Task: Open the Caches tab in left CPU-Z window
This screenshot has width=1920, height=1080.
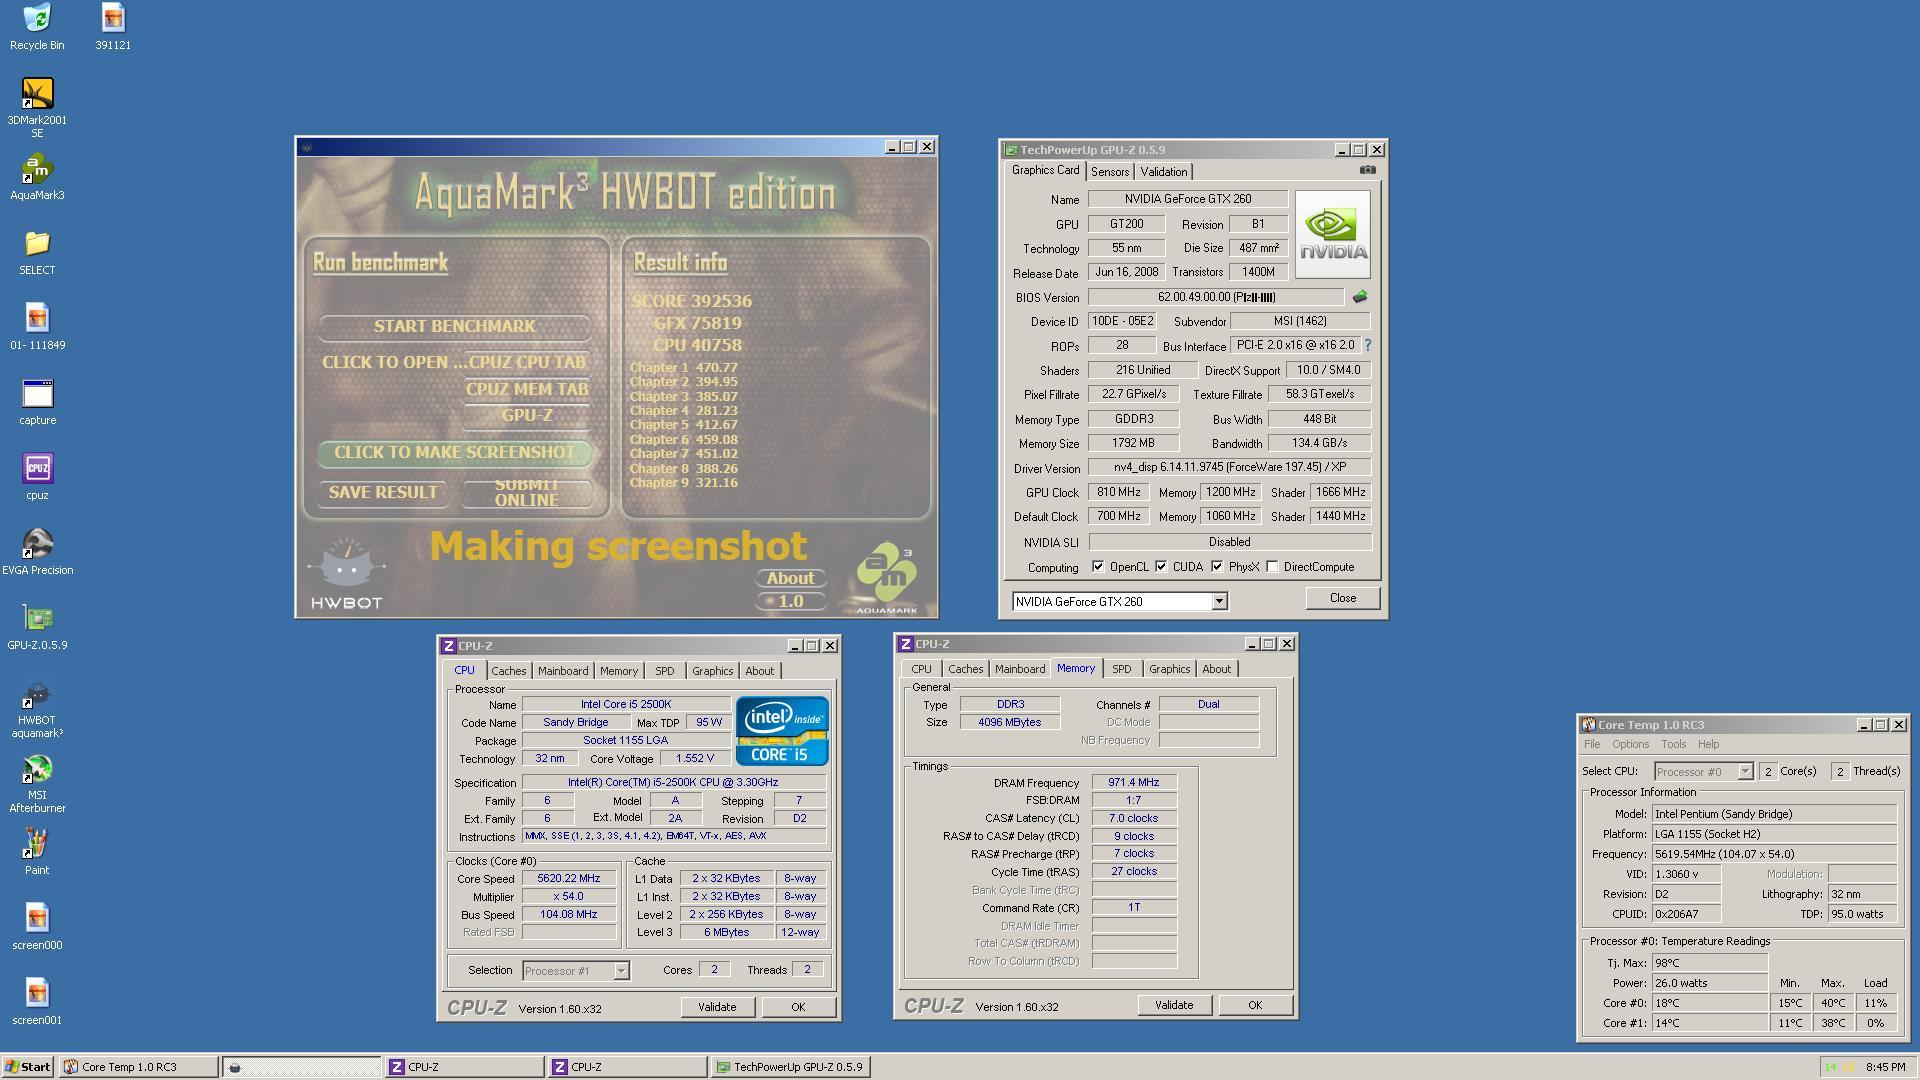Action: click(508, 671)
